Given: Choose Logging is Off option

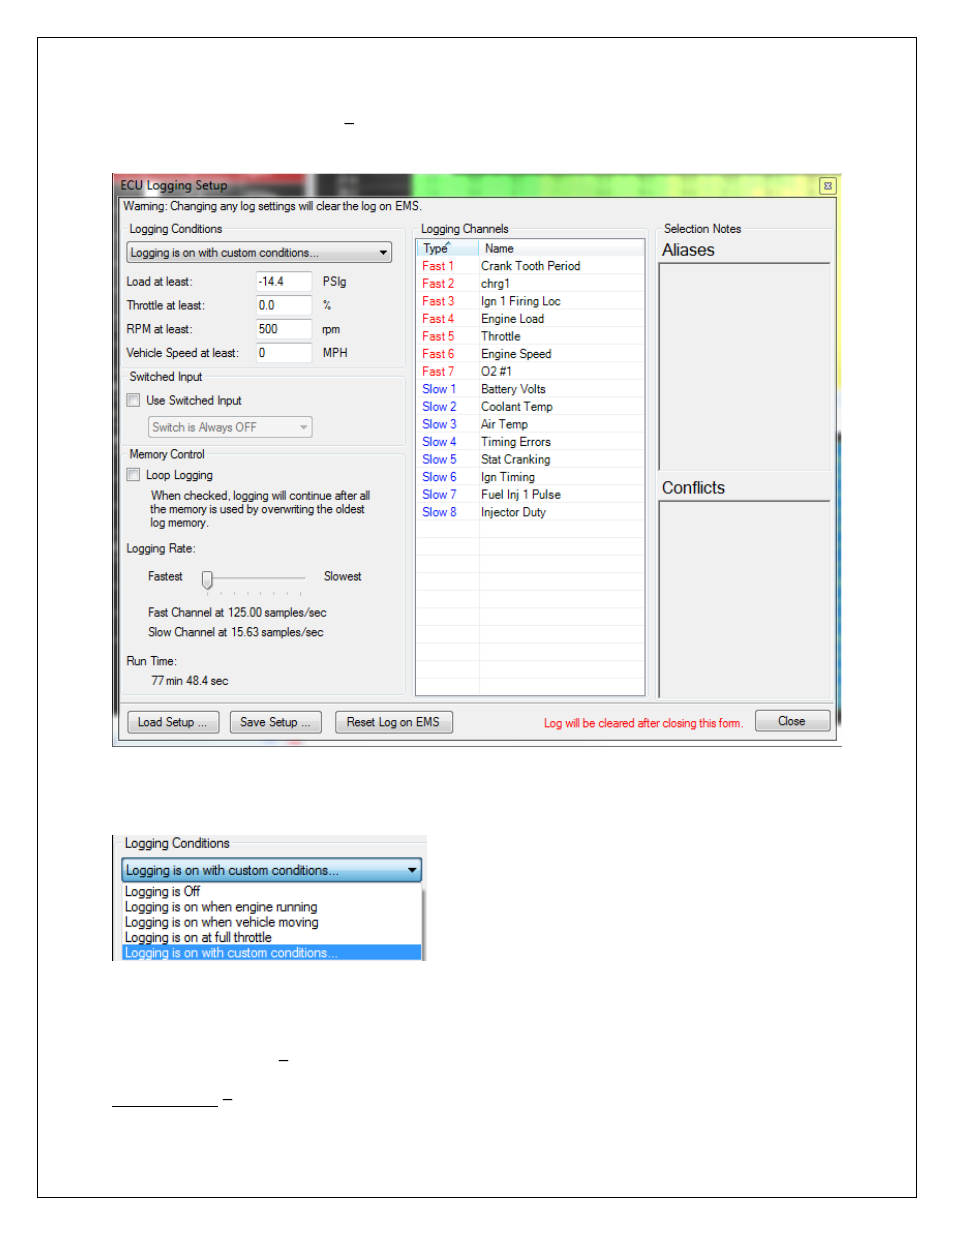Looking at the screenshot, I should click(x=162, y=891).
